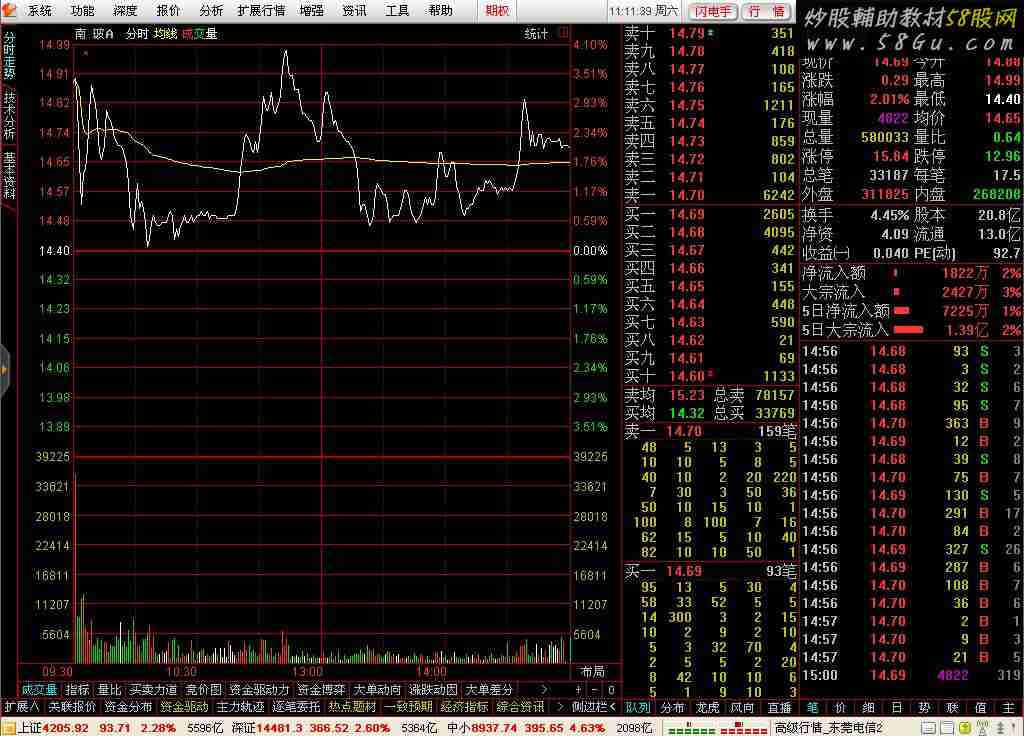Screen dimensions: 1024x736
Task: Select the 竞价图 indicator tab
Action: tap(203, 690)
